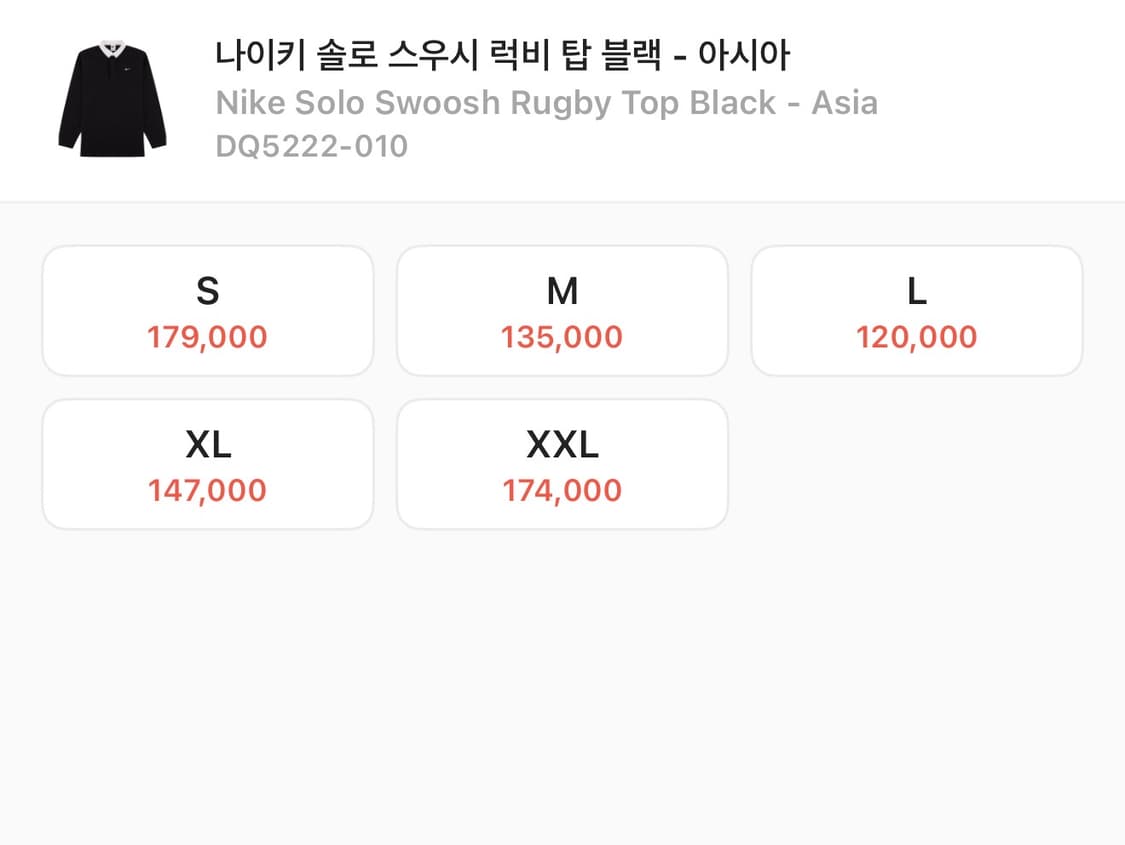The image size is (1125, 845).
Task: Click the XL size label text
Action: tap(207, 444)
